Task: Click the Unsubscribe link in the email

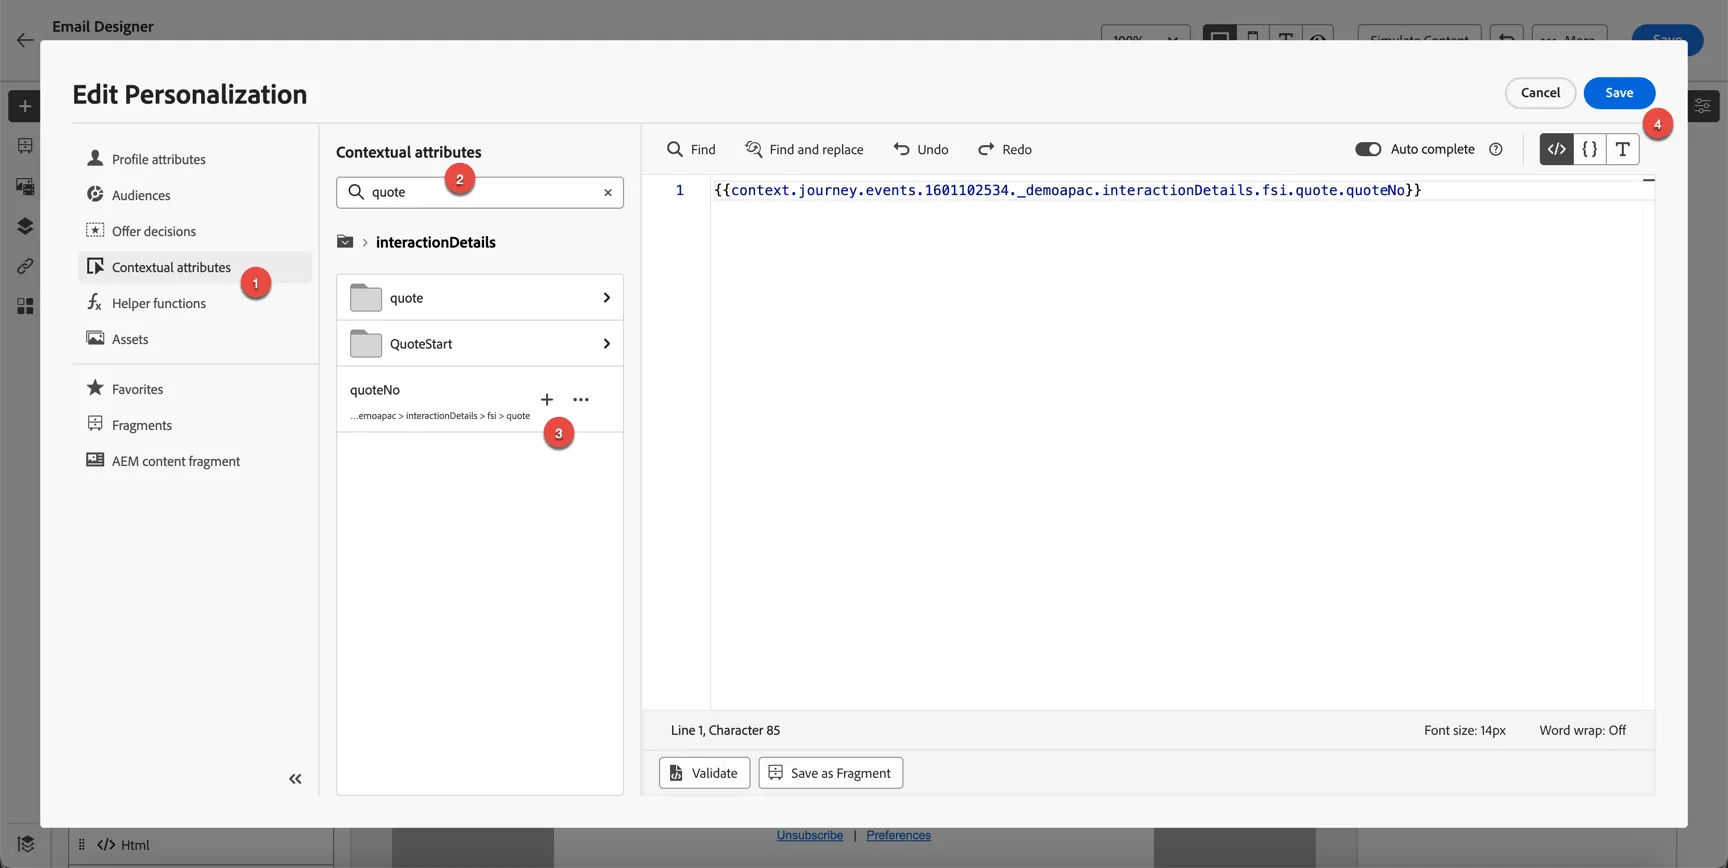Action: point(810,835)
